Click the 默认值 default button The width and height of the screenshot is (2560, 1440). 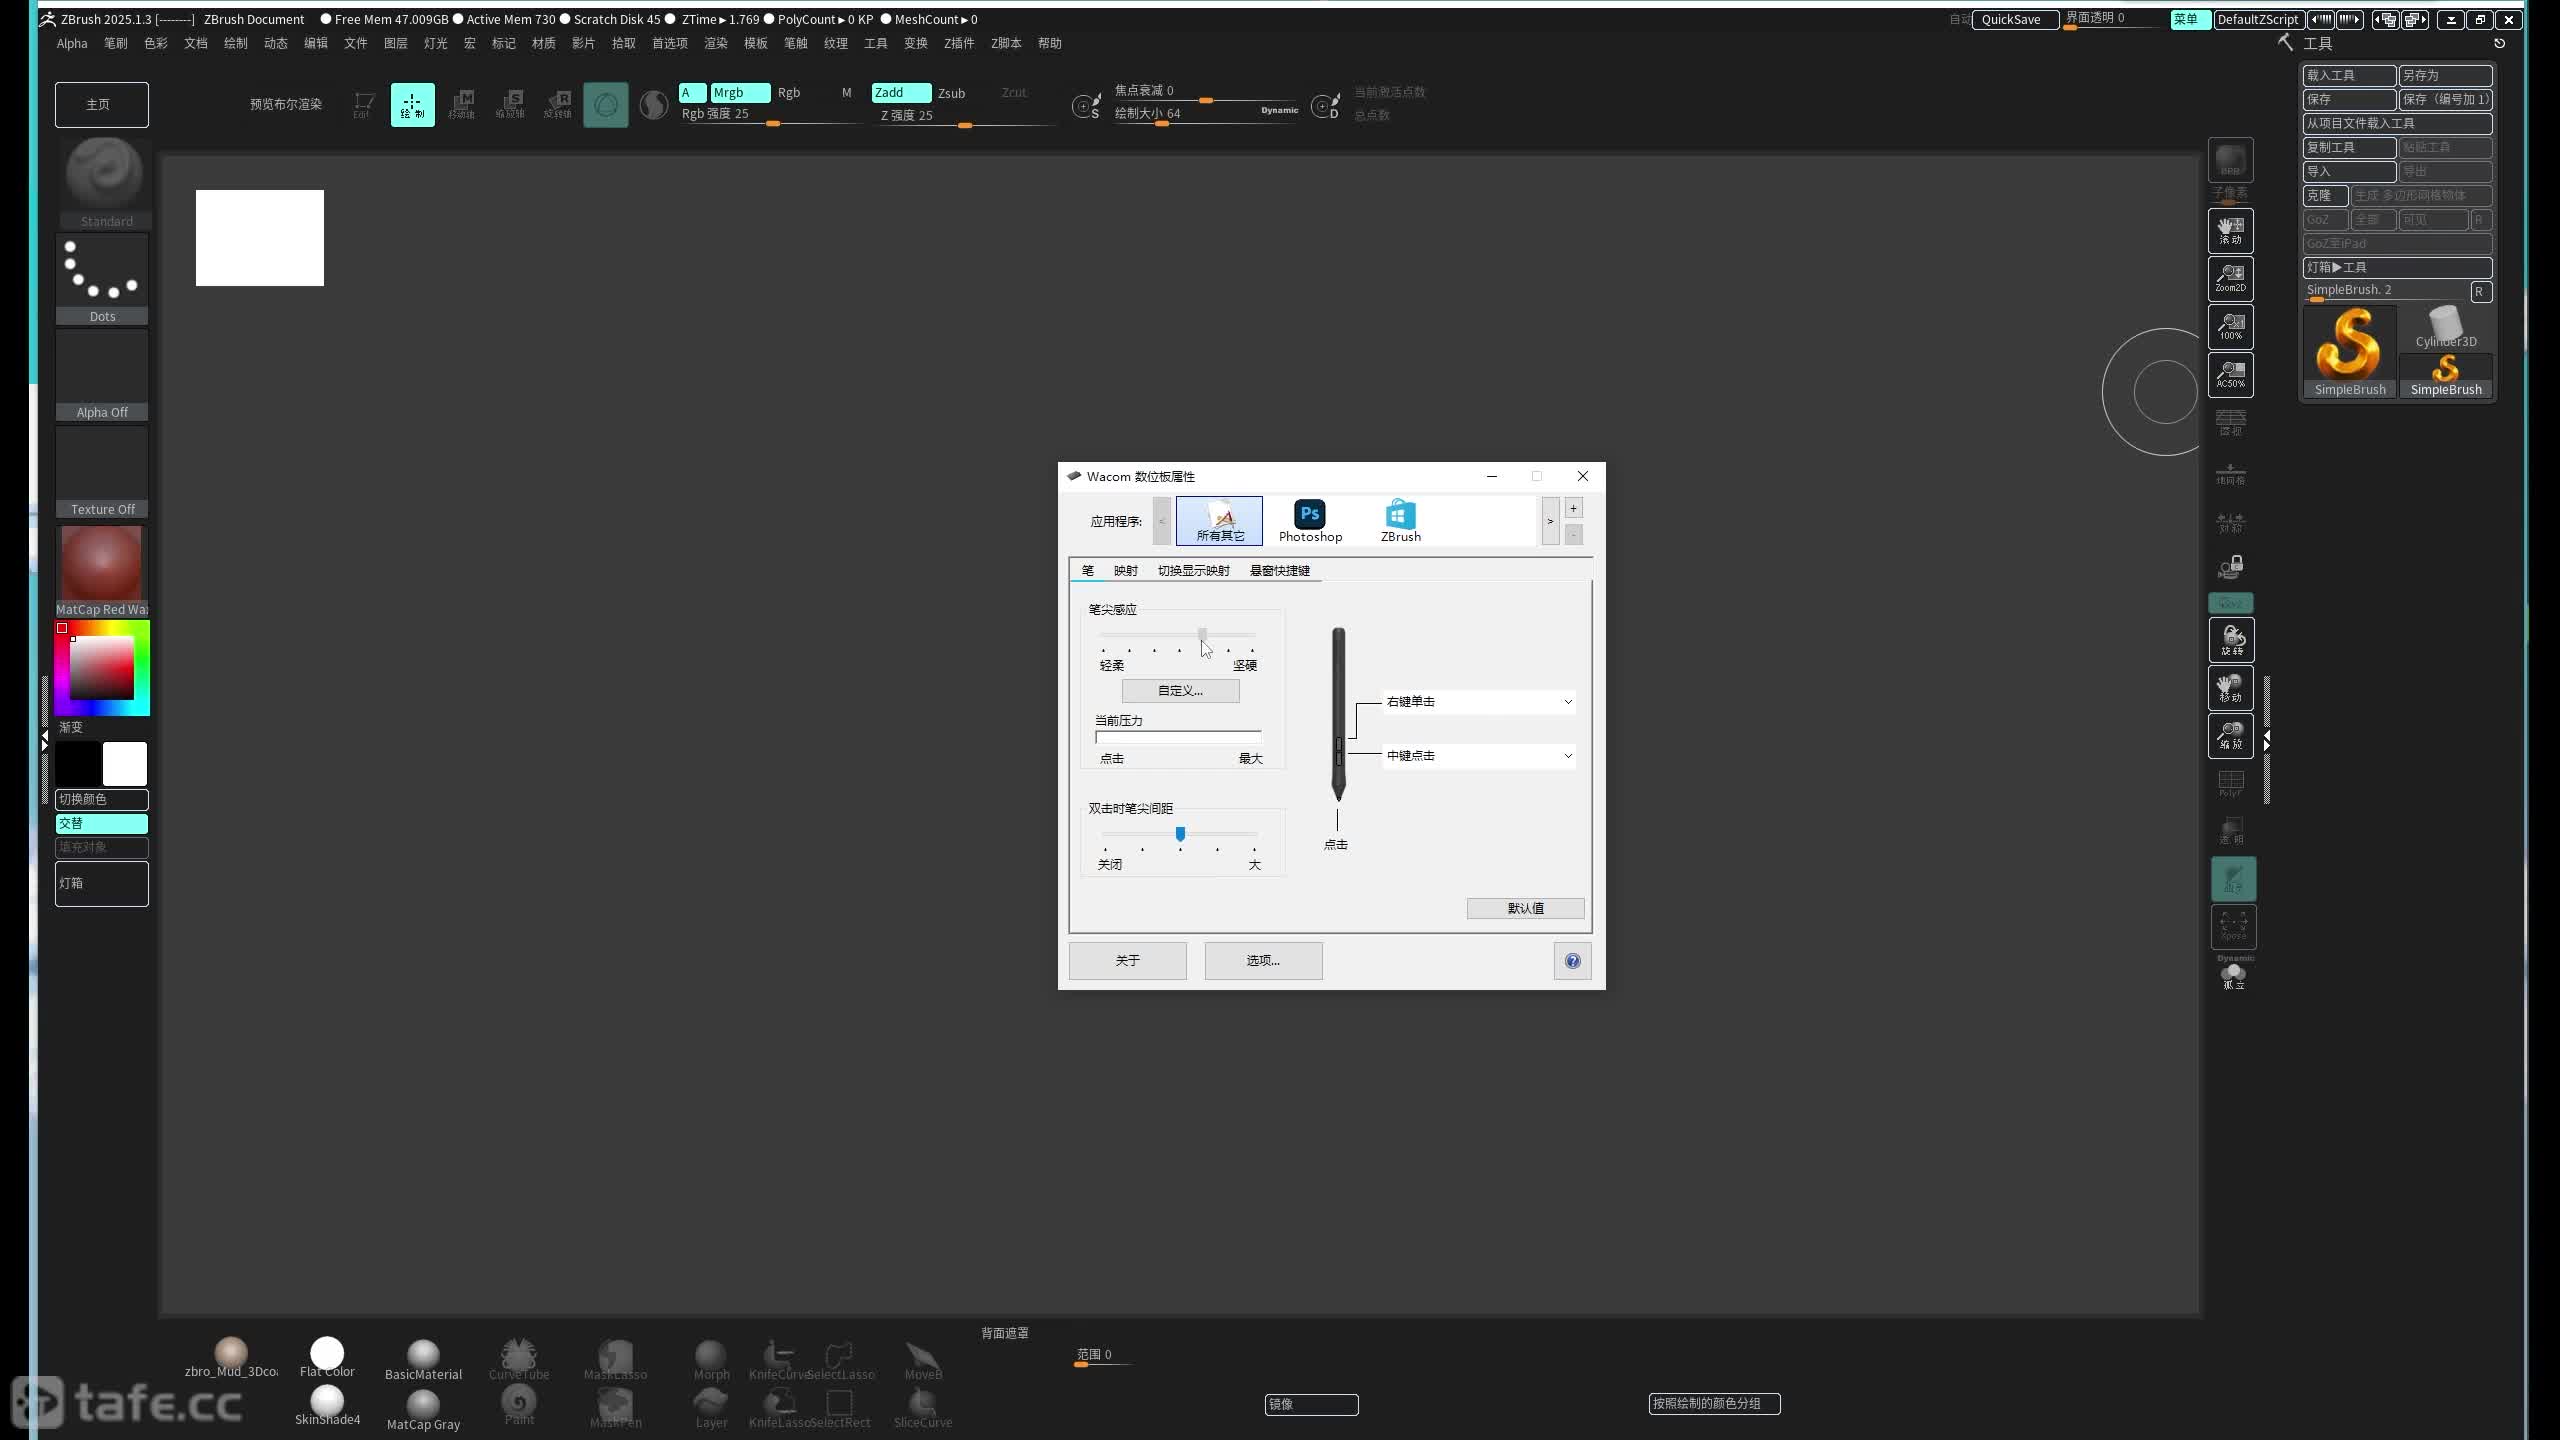1525,908
